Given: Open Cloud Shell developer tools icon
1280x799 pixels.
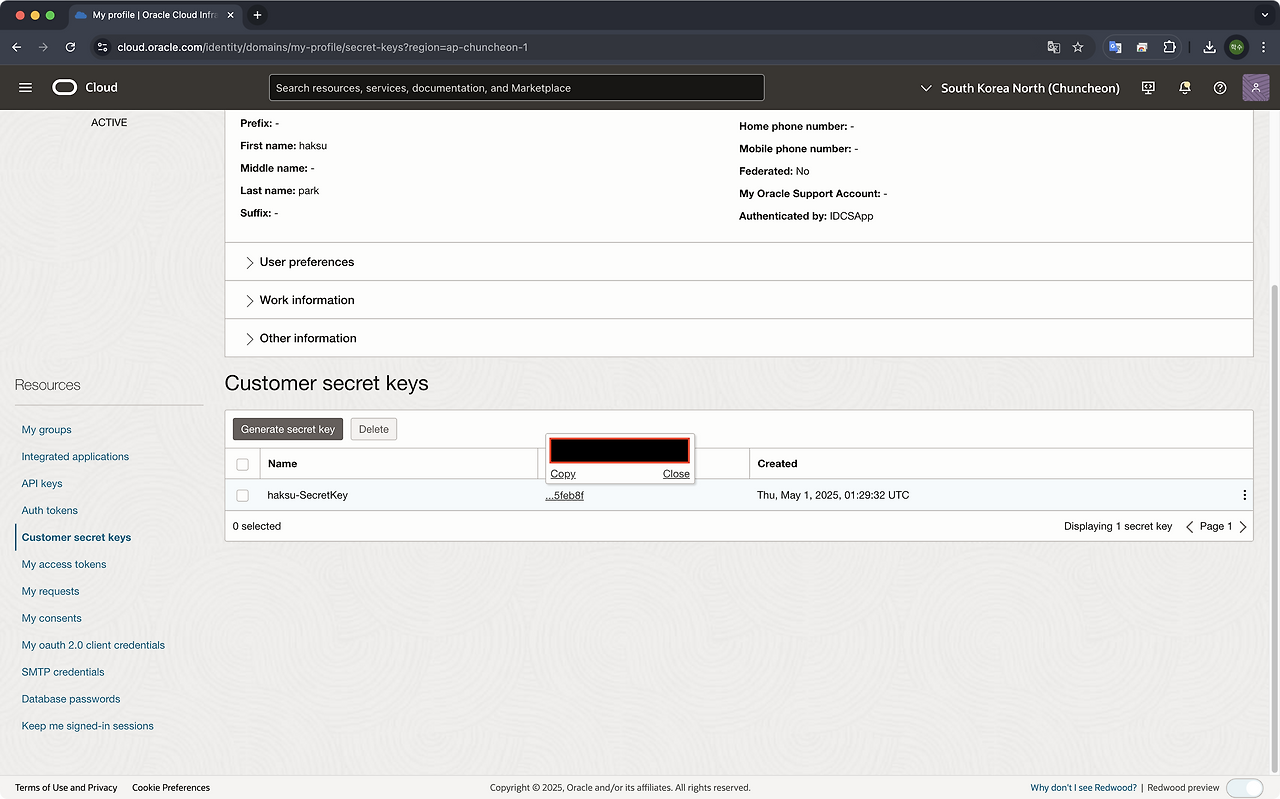Looking at the screenshot, I should [x=1148, y=88].
